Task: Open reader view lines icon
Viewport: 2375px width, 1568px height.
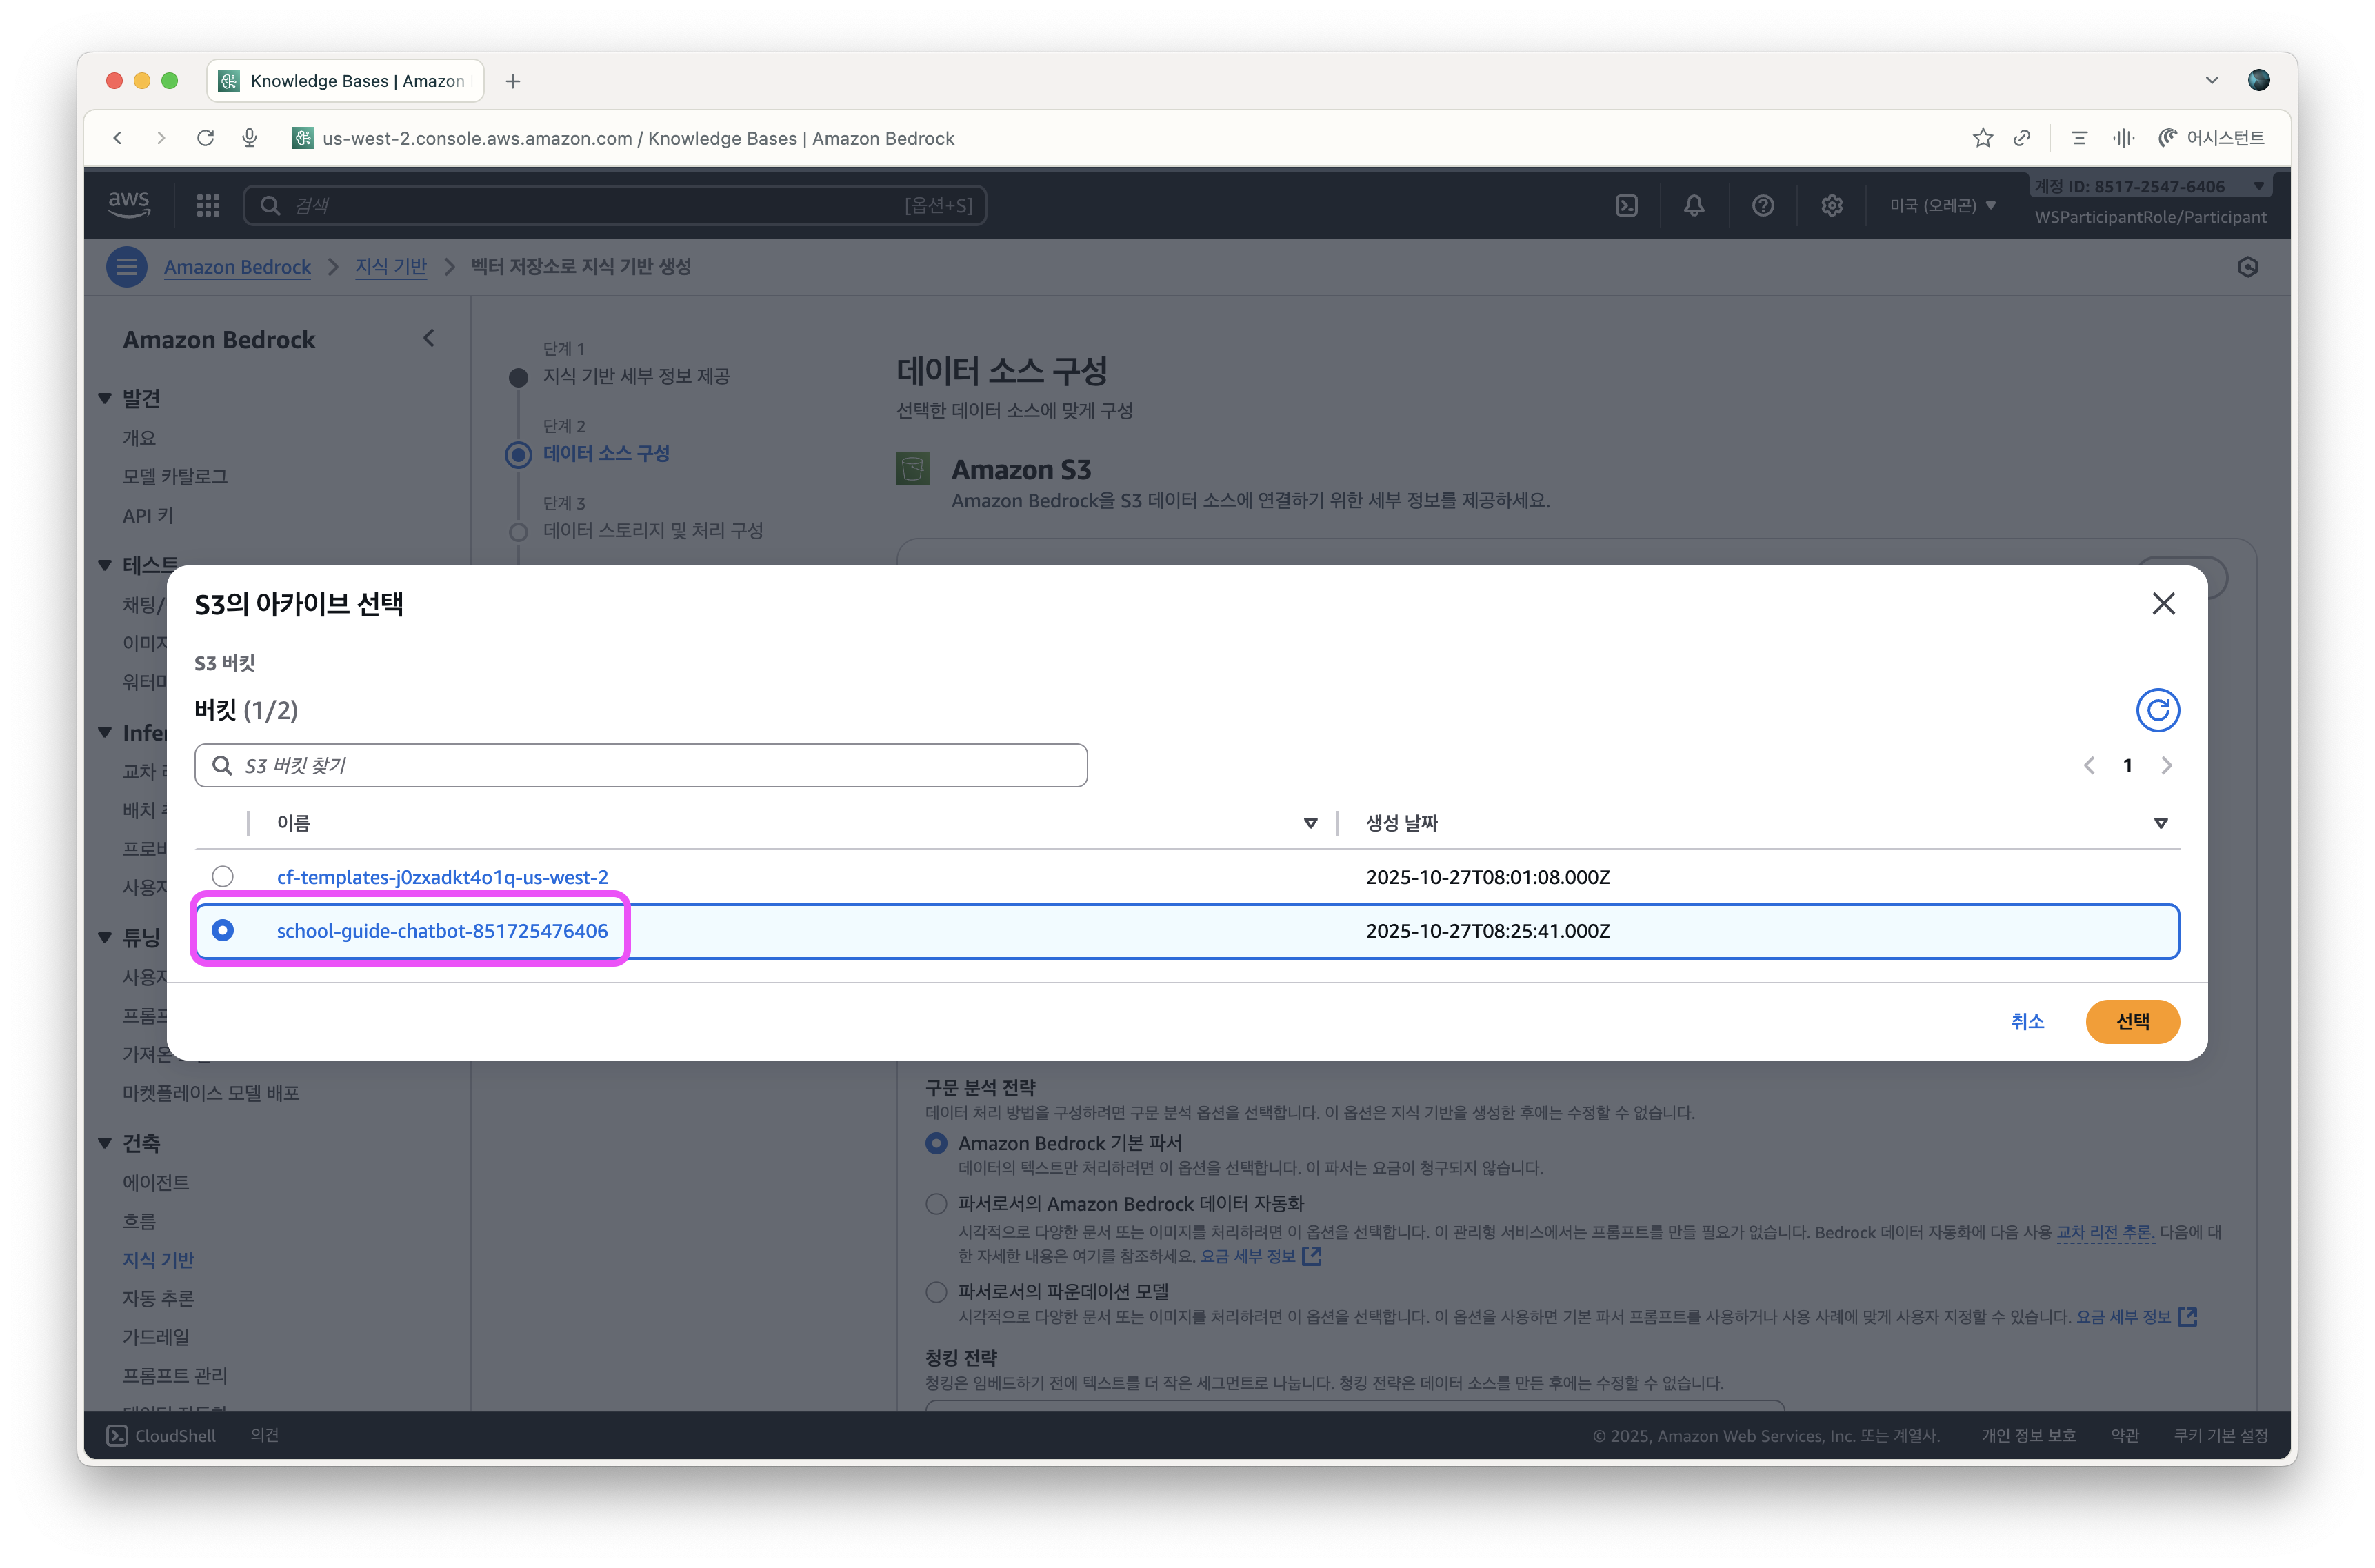Action: pyautogui.click(x=2080, y=138)
